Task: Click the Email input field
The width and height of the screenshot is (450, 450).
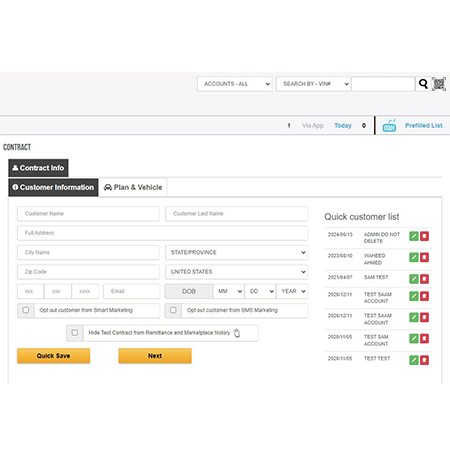Action: pos(131,291)
